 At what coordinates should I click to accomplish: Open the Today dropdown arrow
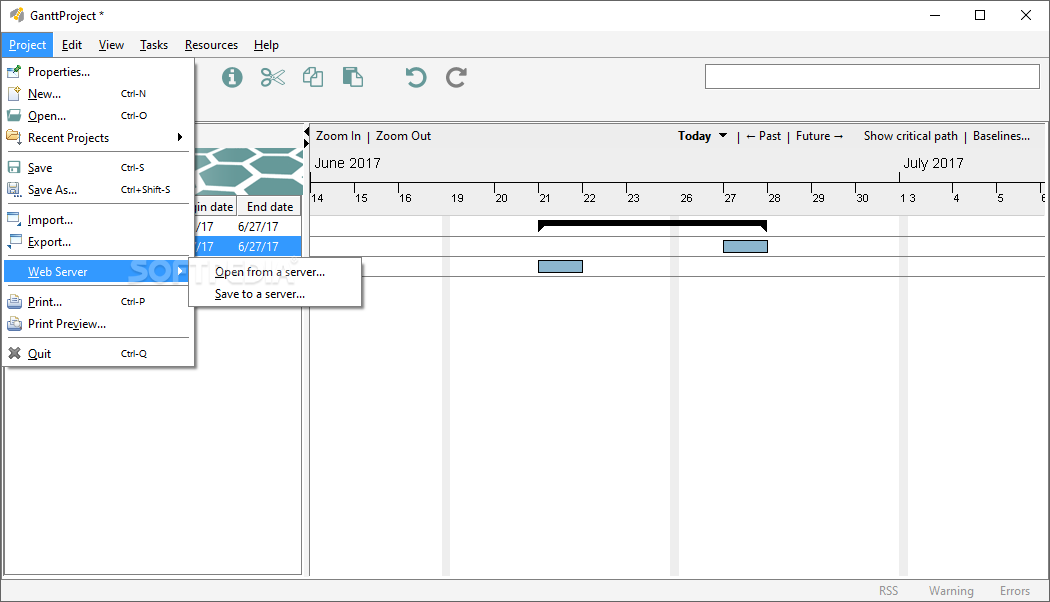coord(723,135)
